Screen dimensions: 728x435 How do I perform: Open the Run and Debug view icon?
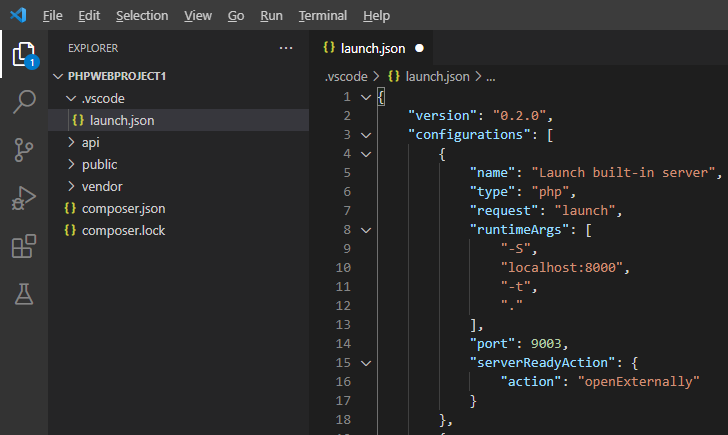coord(24,198)
